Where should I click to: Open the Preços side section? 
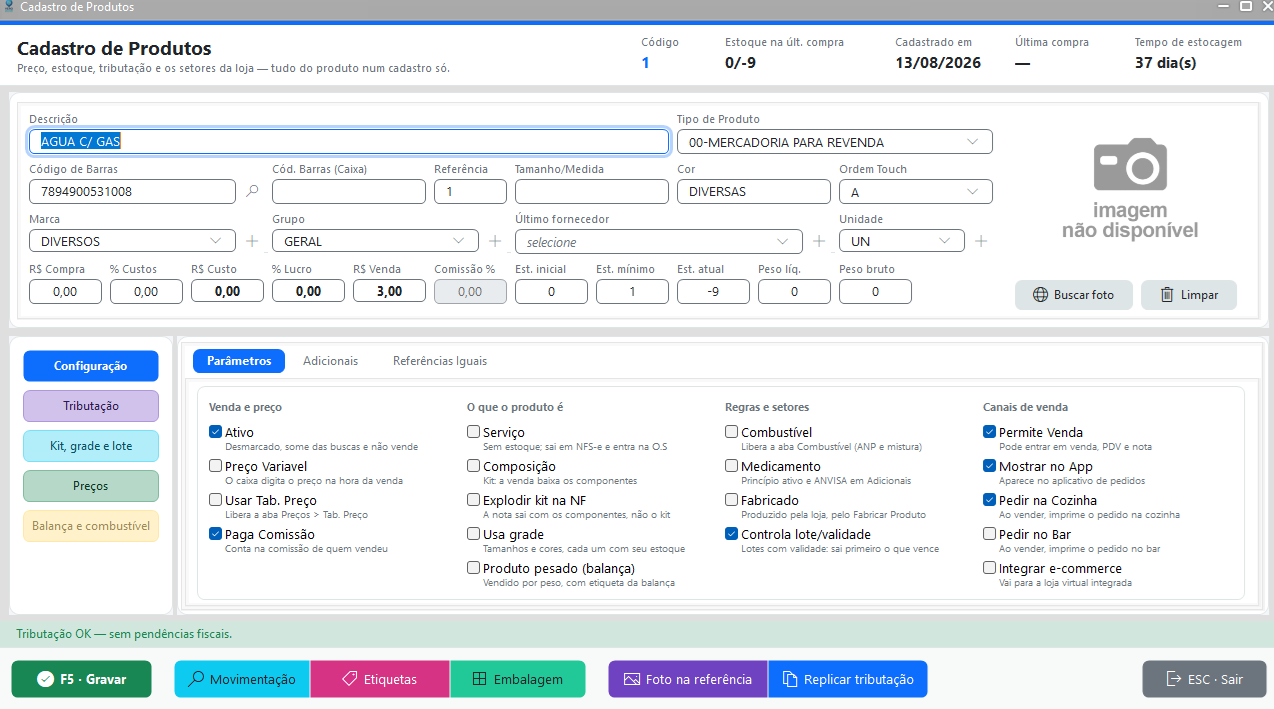[x=91, y=486]
